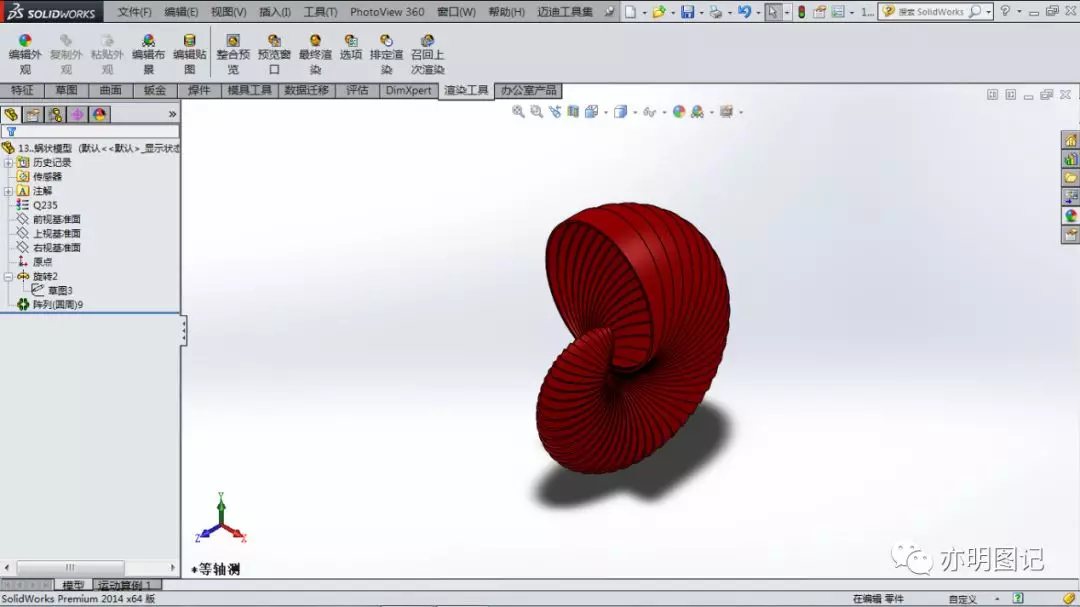Viewport: 1080px width, 607px height.
Task: Open the 文件(F) menu
Action: click(134, 12)
